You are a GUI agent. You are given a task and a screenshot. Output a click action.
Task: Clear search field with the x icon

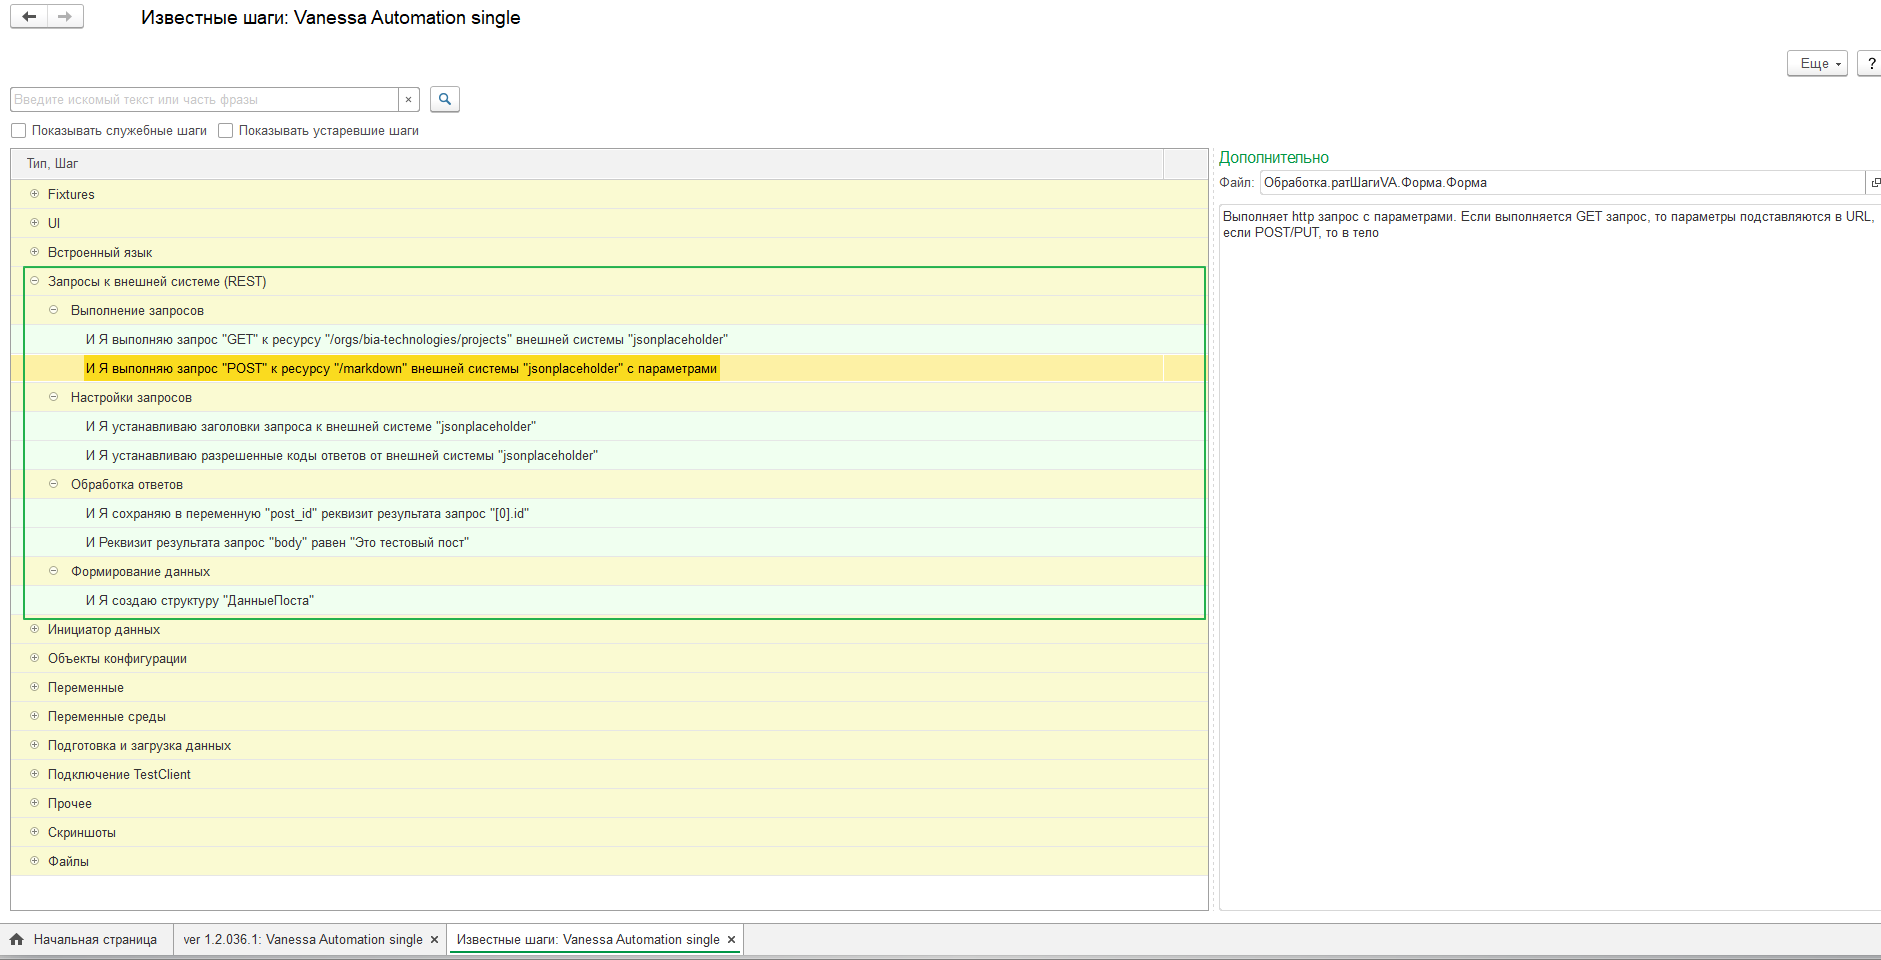(x=408, y=100)
